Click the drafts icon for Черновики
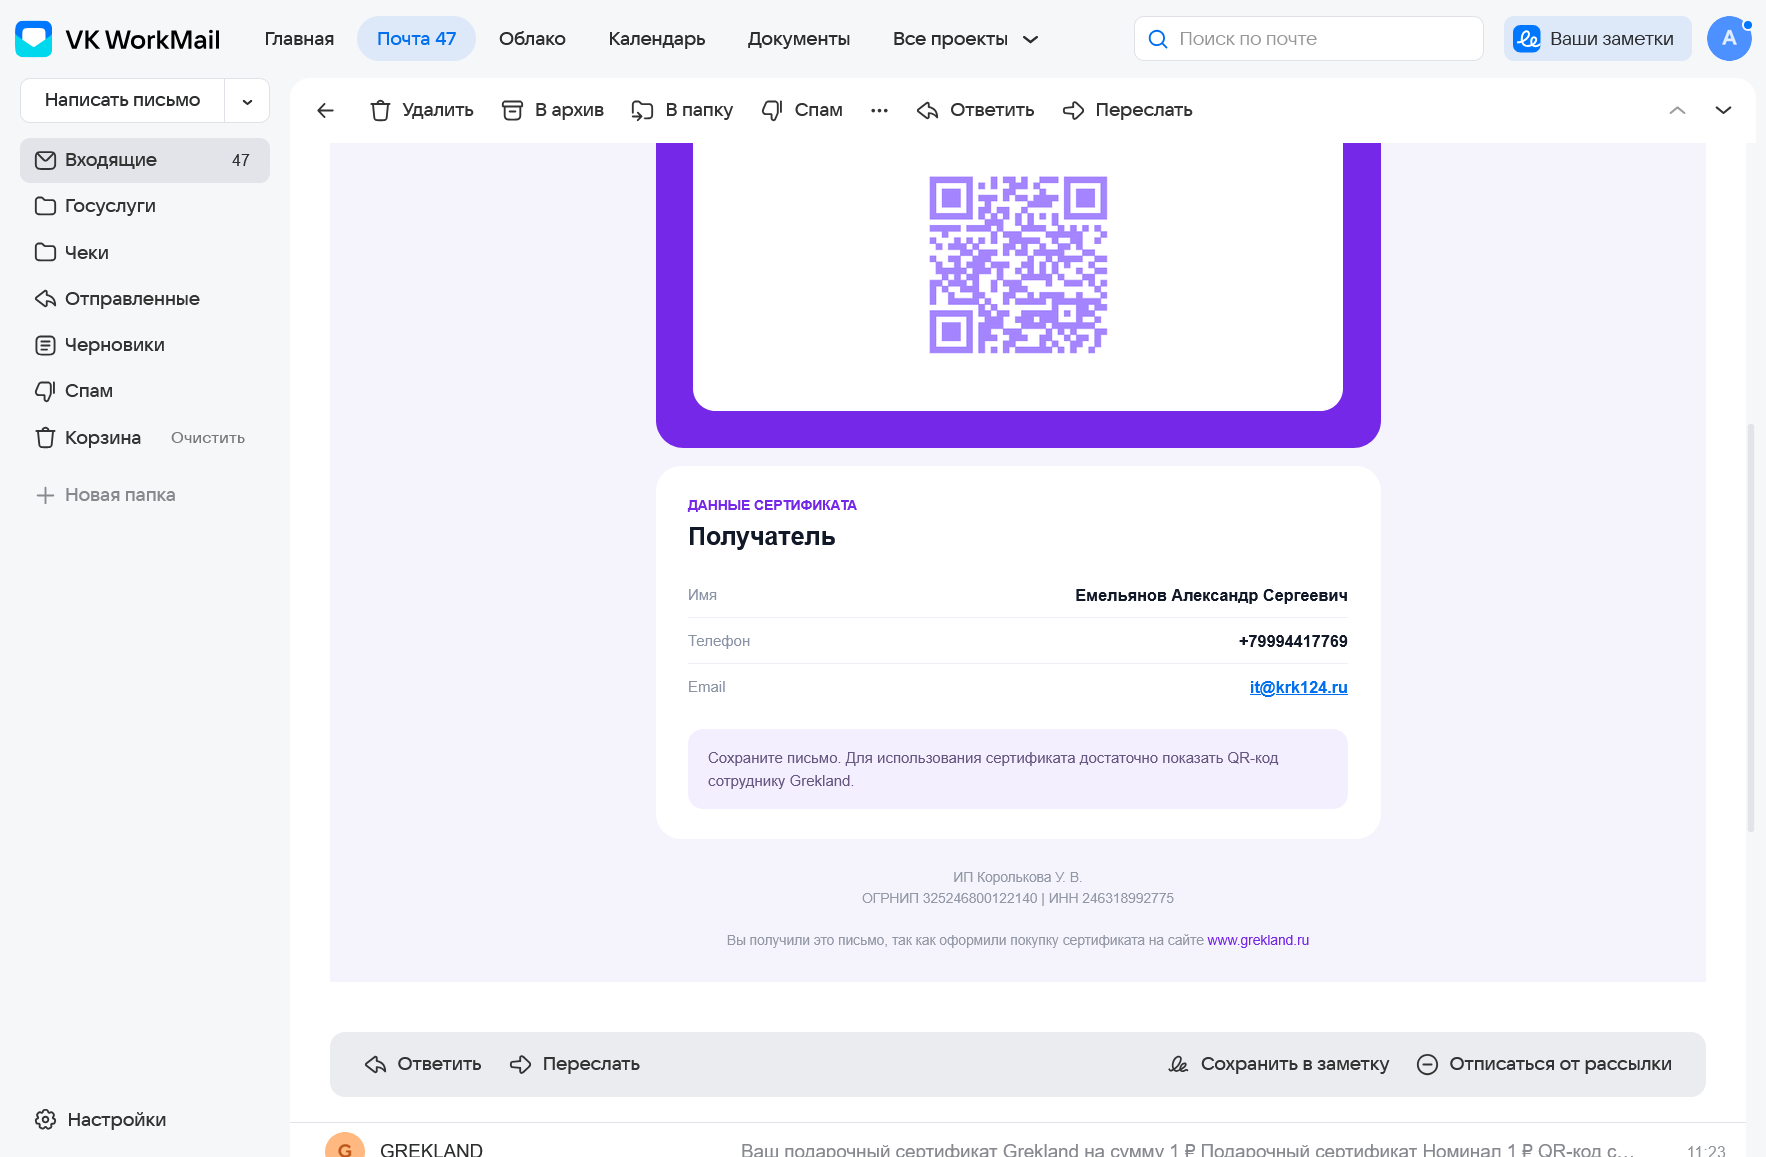This screenshot has width=1766, height=1157. pos(45,345)
